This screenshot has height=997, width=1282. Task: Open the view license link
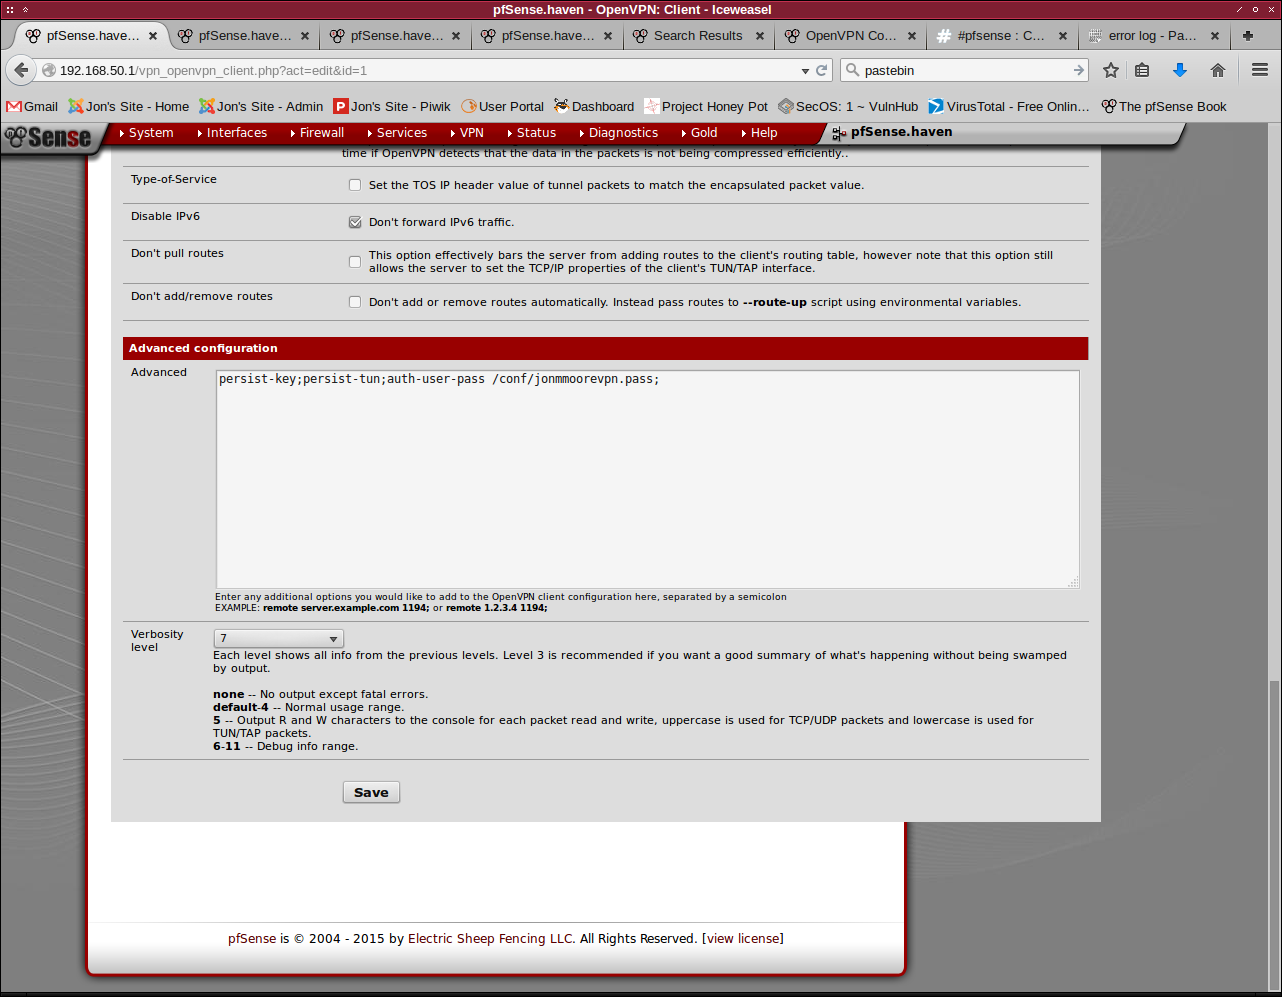743,939
